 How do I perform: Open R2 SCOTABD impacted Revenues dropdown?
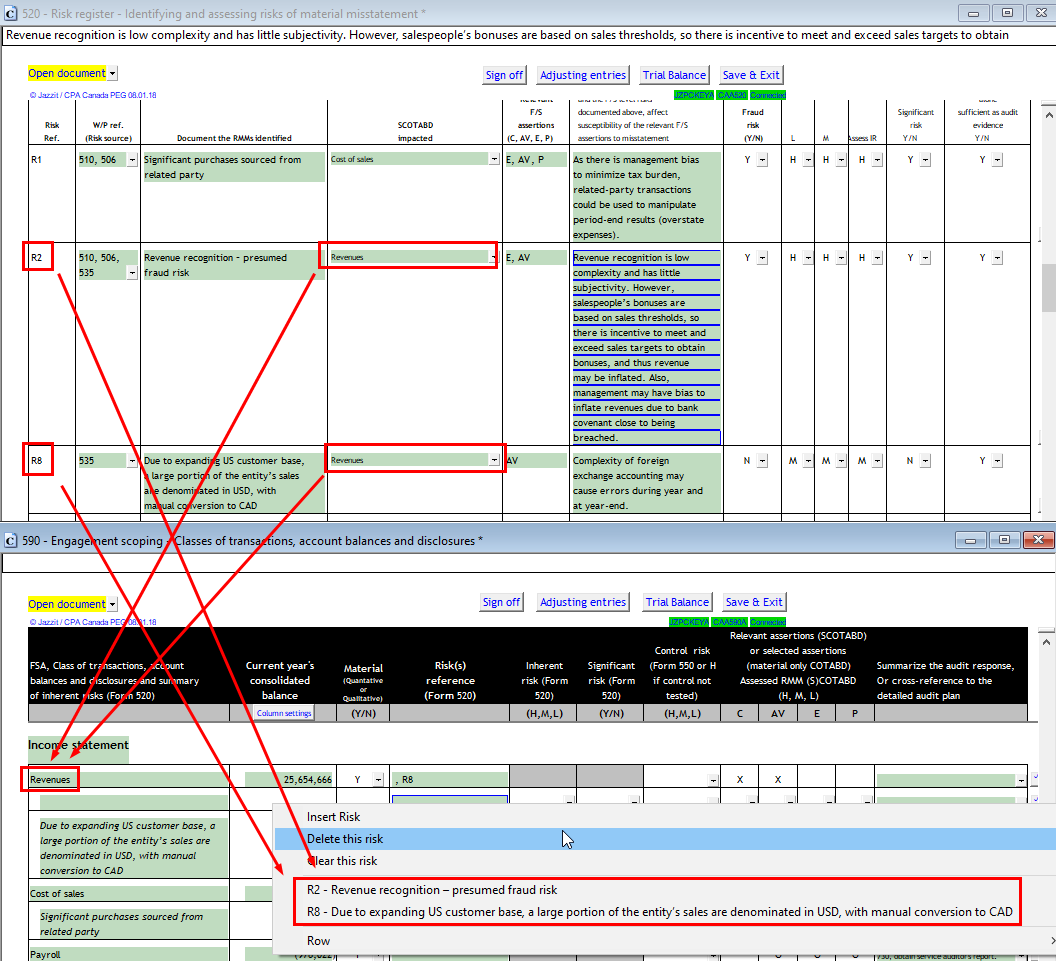click(492, 258)
